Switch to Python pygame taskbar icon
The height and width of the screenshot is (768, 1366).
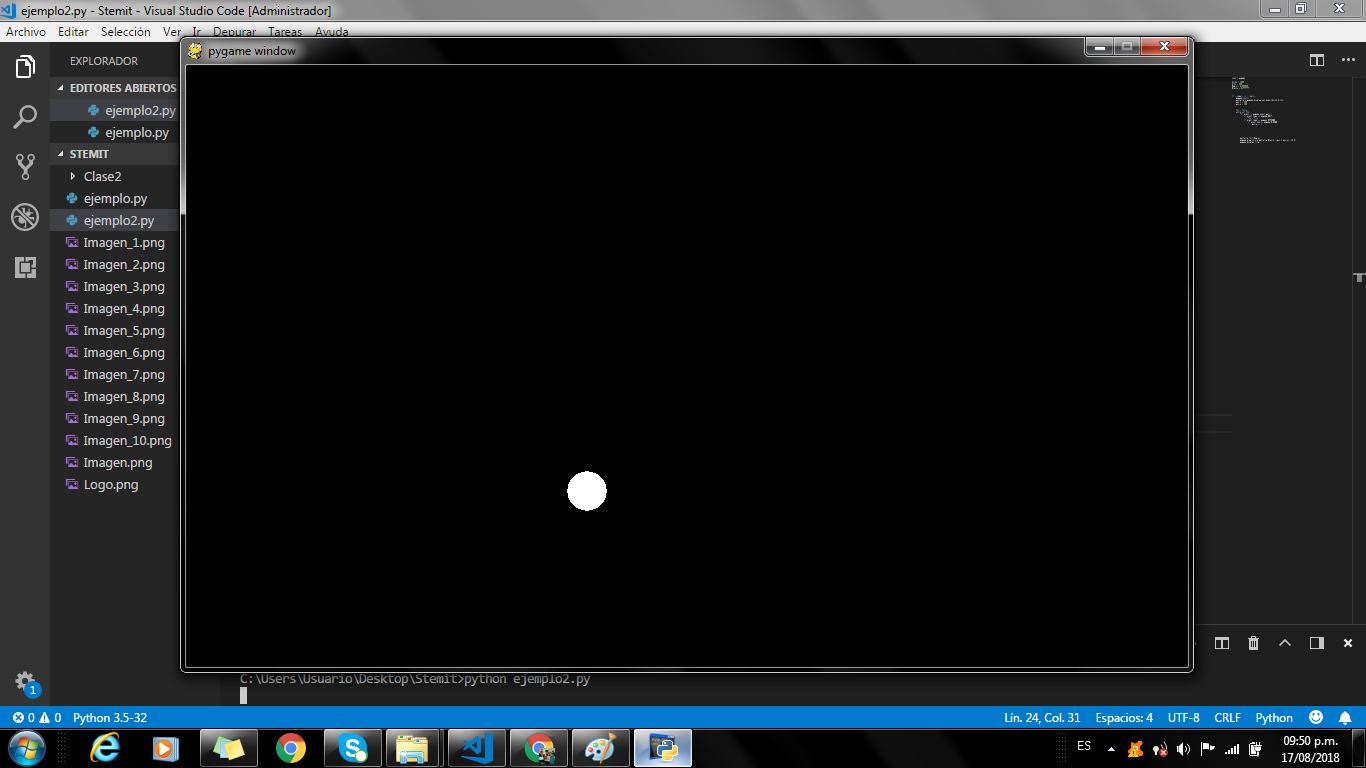point(663,748)
